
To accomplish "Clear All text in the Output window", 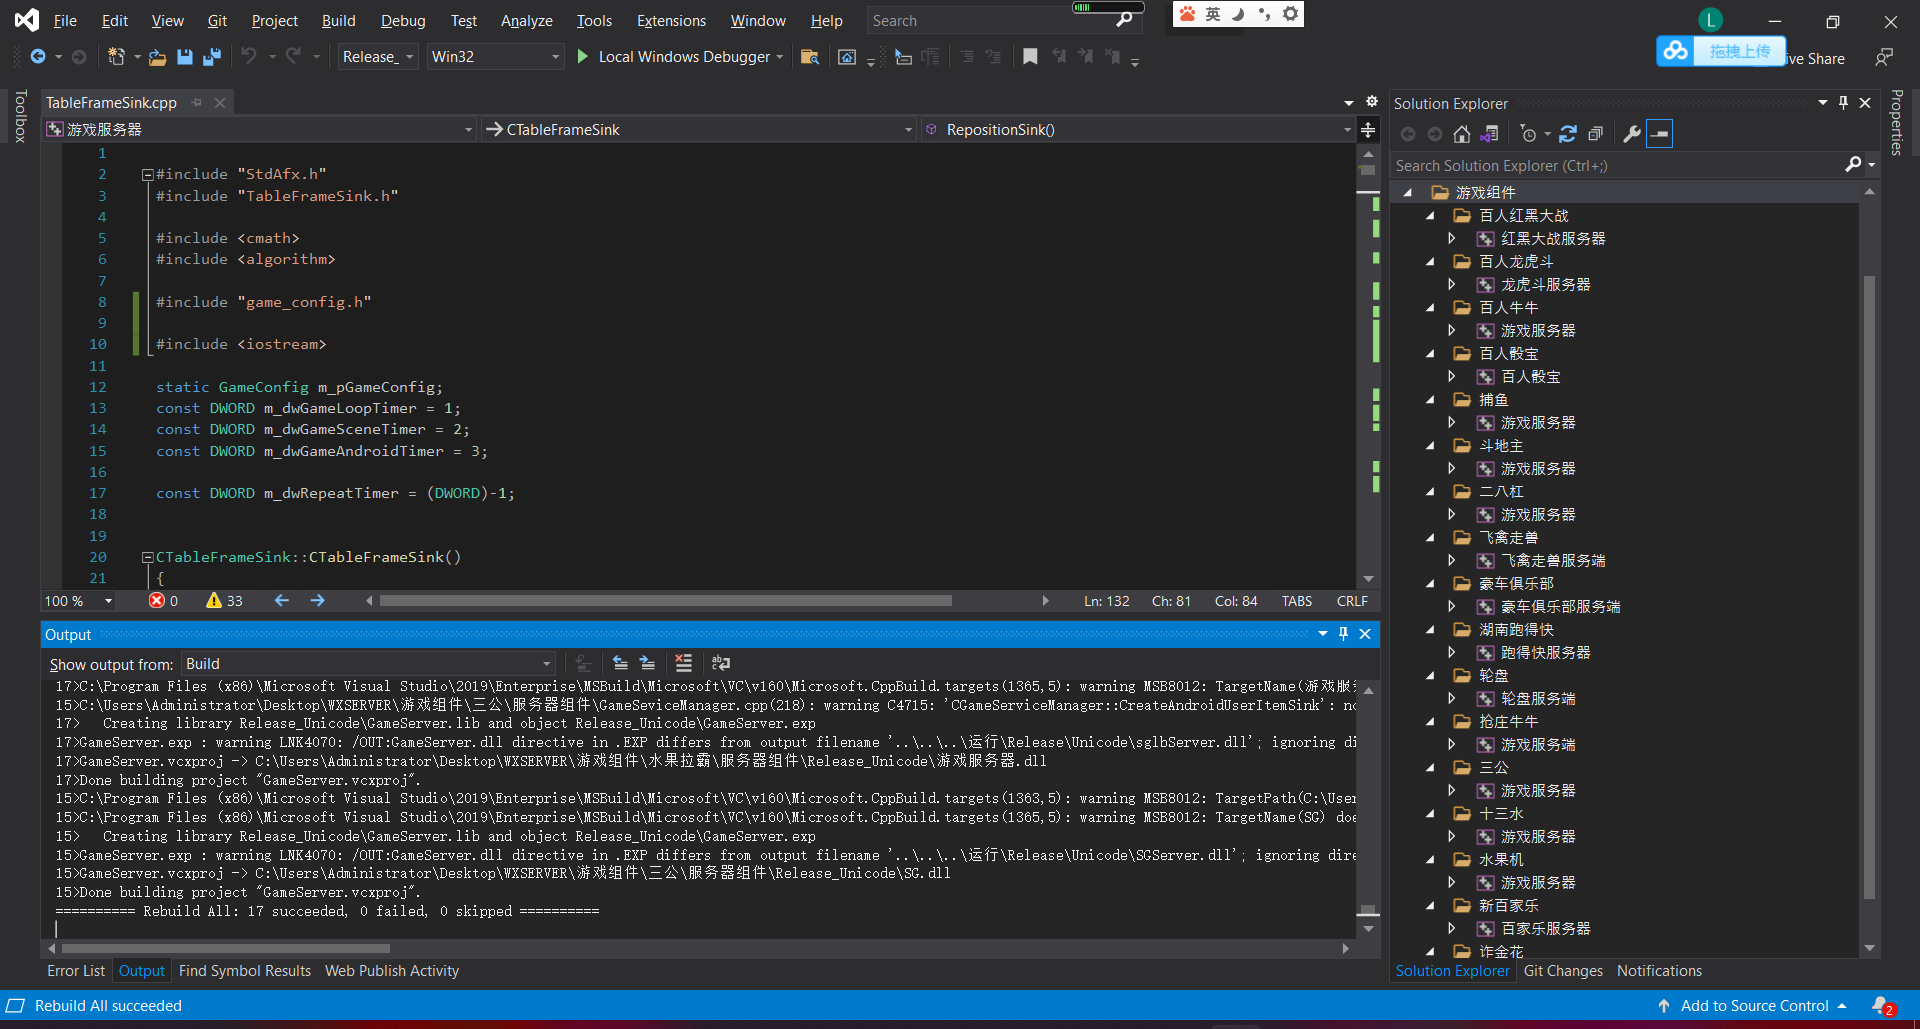I will (683, 662).
